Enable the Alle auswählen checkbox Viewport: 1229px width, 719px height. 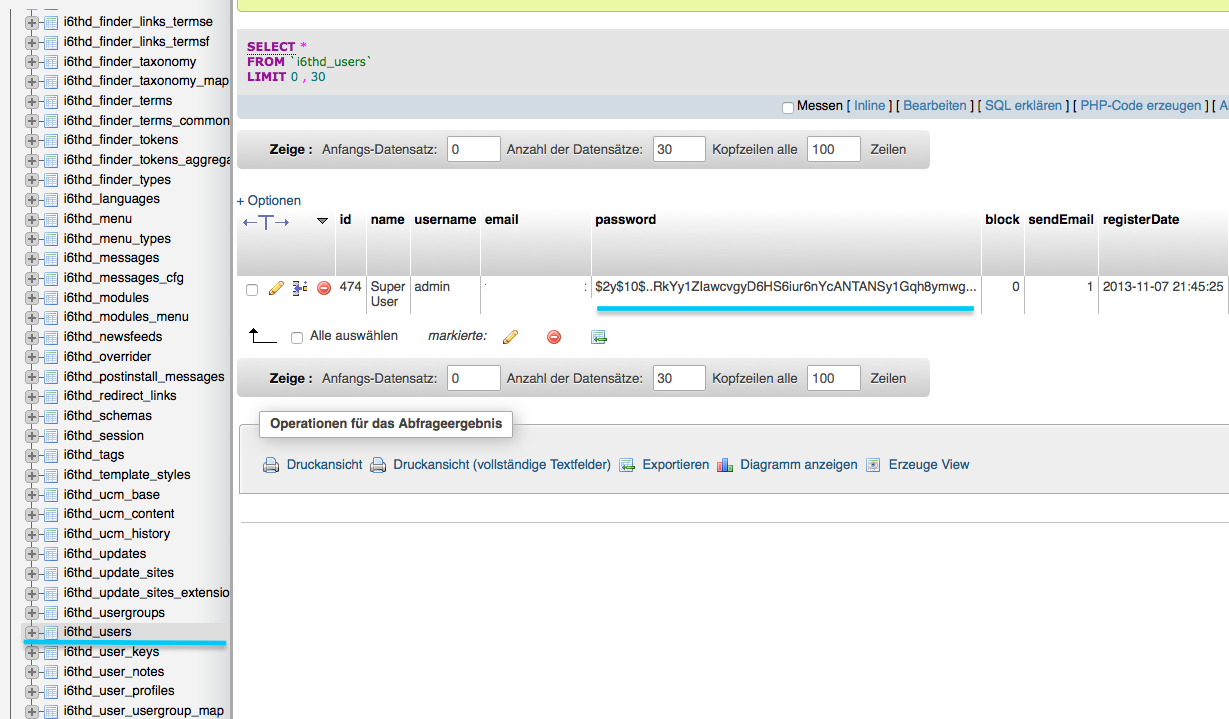297,338
